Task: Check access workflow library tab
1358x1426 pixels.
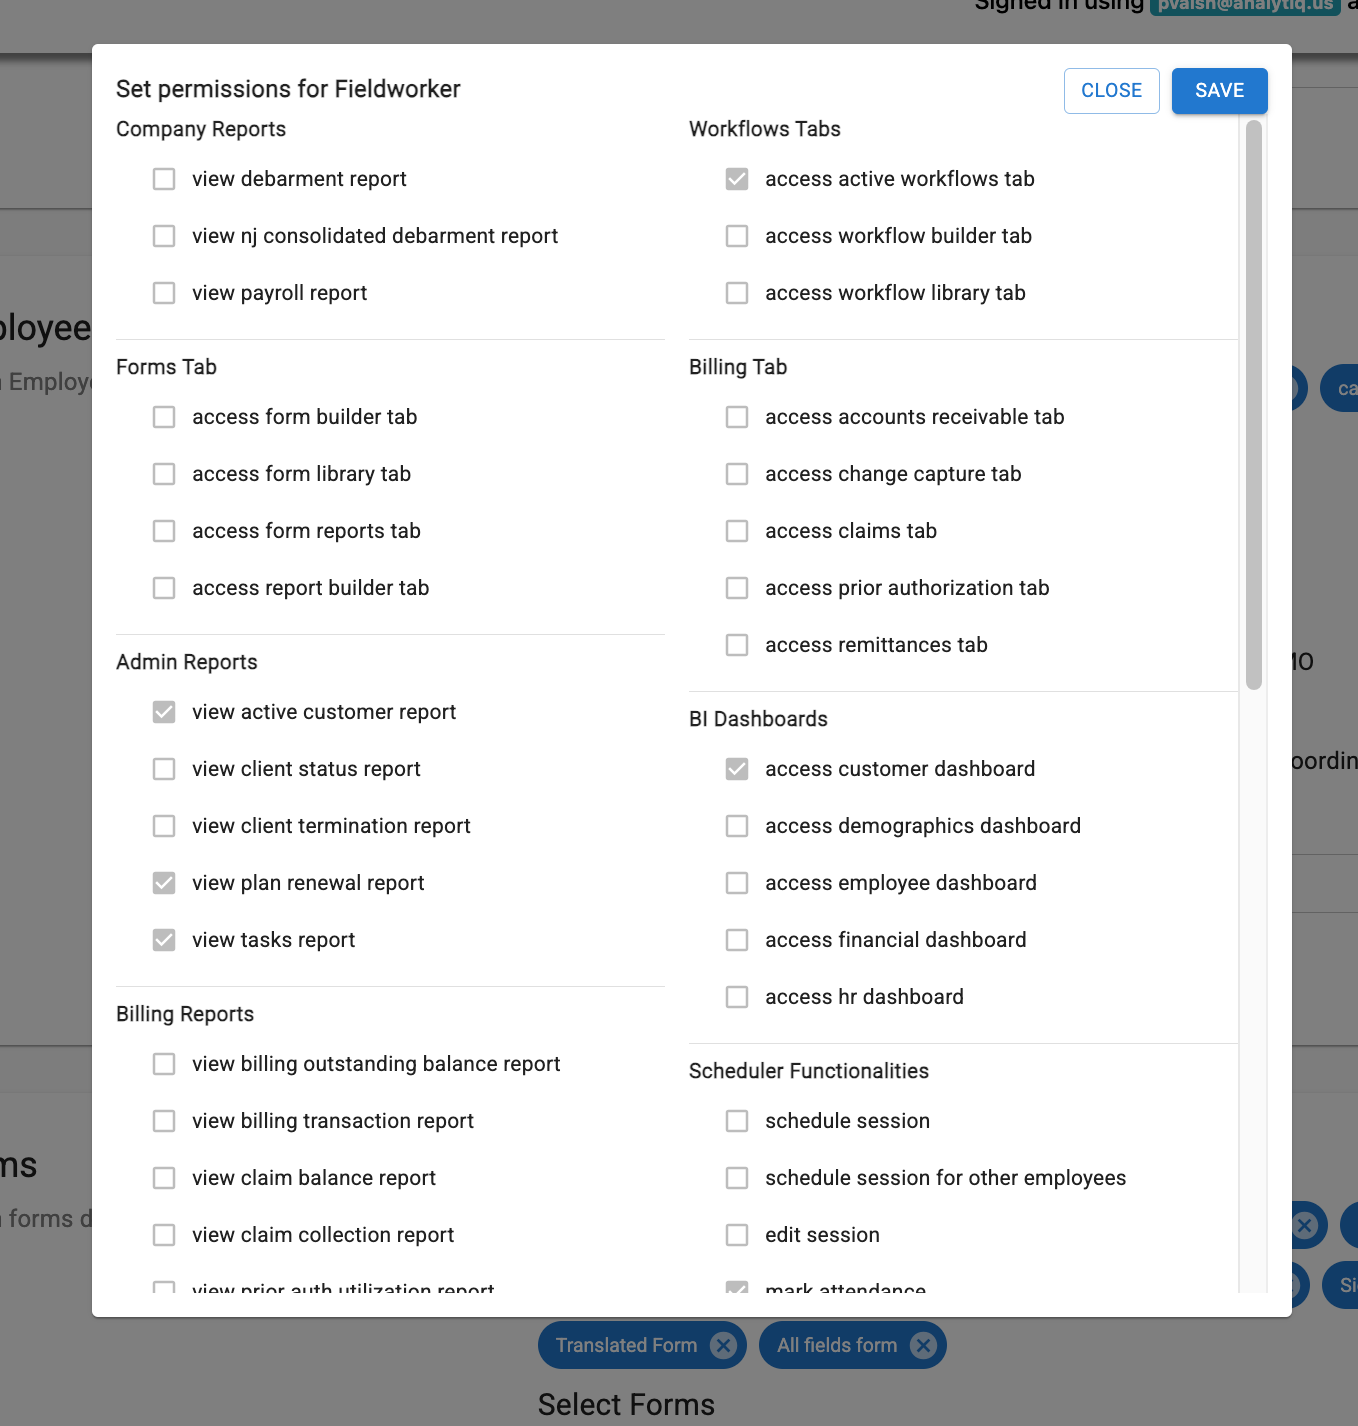Action: point(737,293)
